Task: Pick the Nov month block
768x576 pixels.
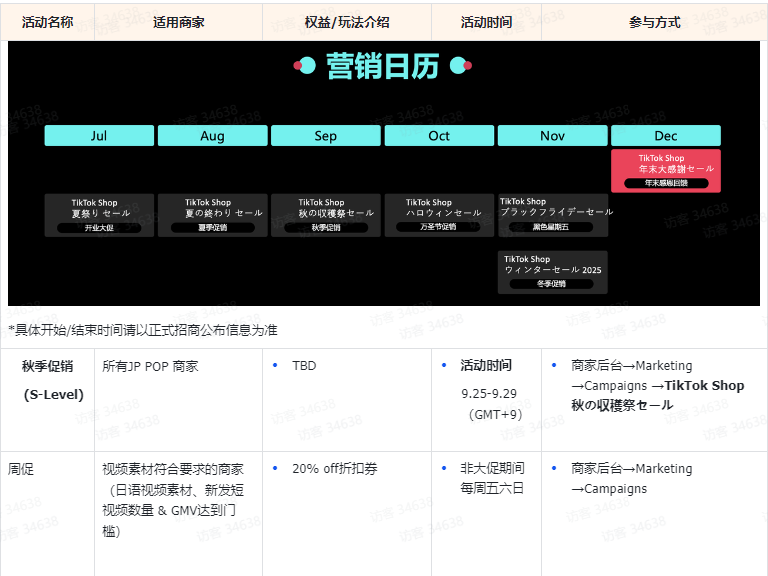Action: pyautogui.click(x=552, y=136)
